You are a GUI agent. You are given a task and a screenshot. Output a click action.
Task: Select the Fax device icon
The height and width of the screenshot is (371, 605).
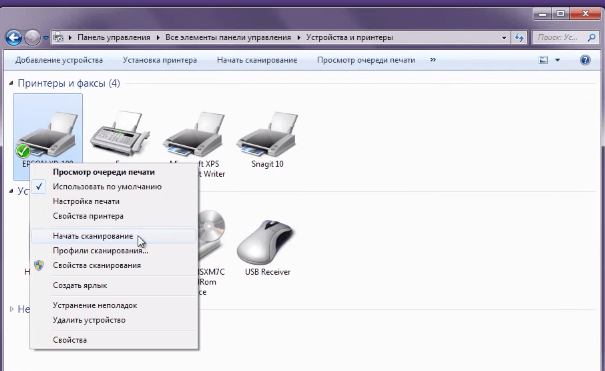[121, 133]
